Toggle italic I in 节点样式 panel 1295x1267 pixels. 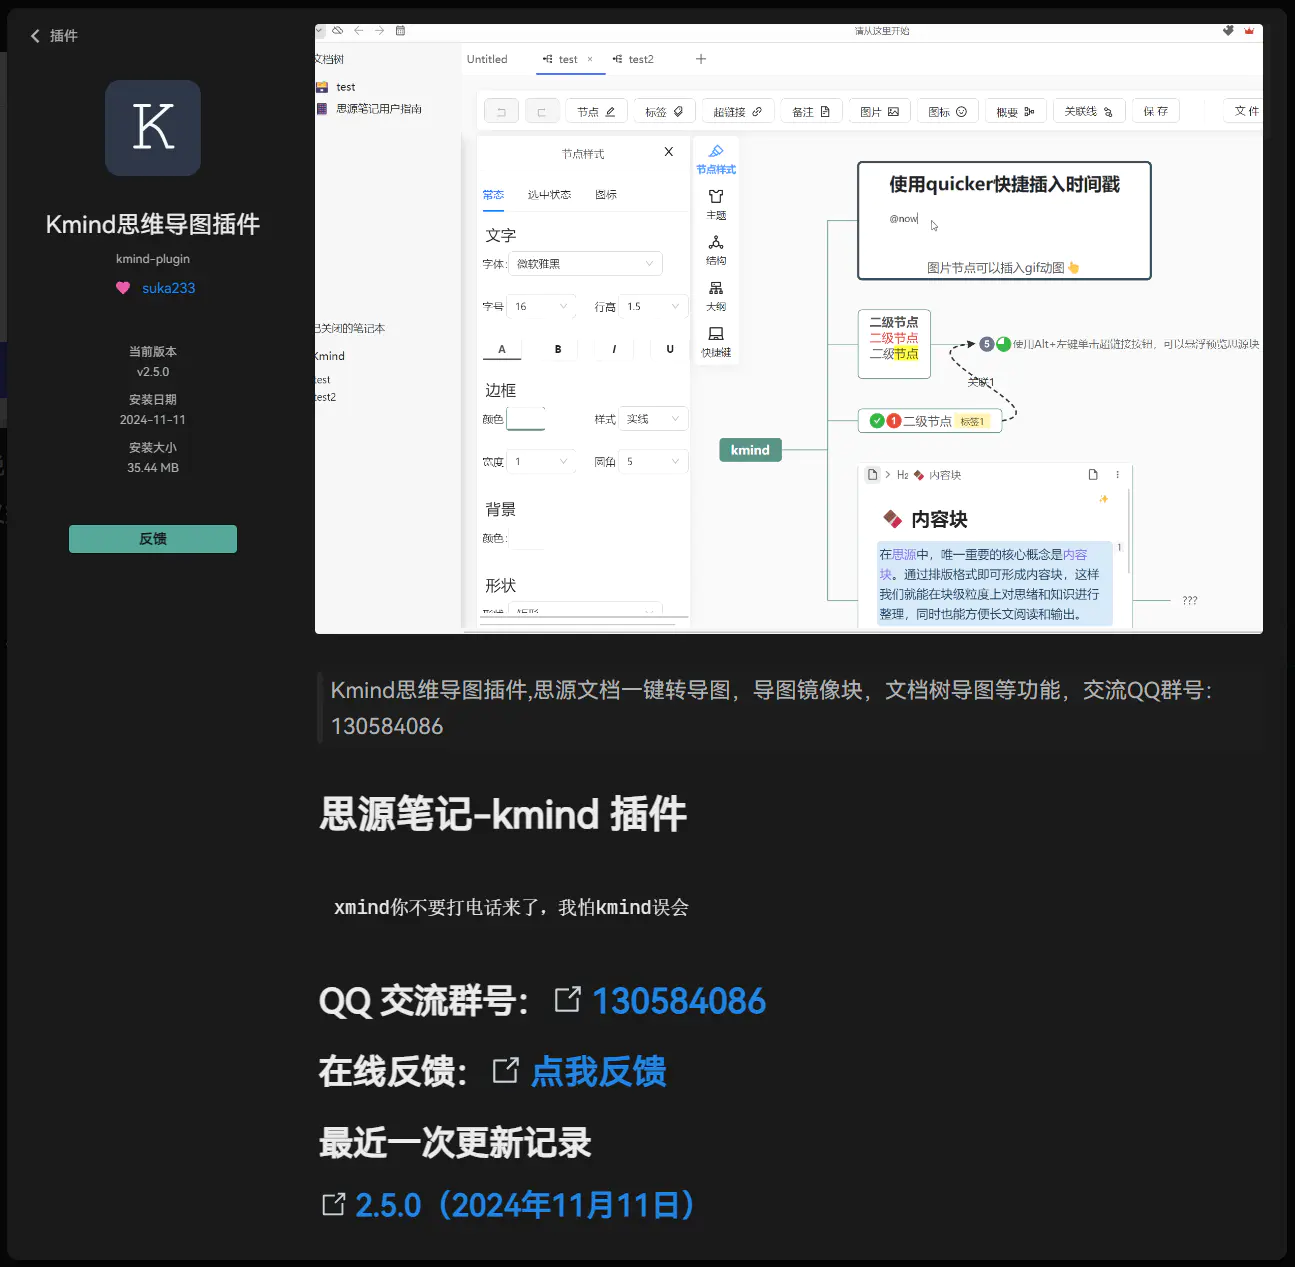[614, 349]
